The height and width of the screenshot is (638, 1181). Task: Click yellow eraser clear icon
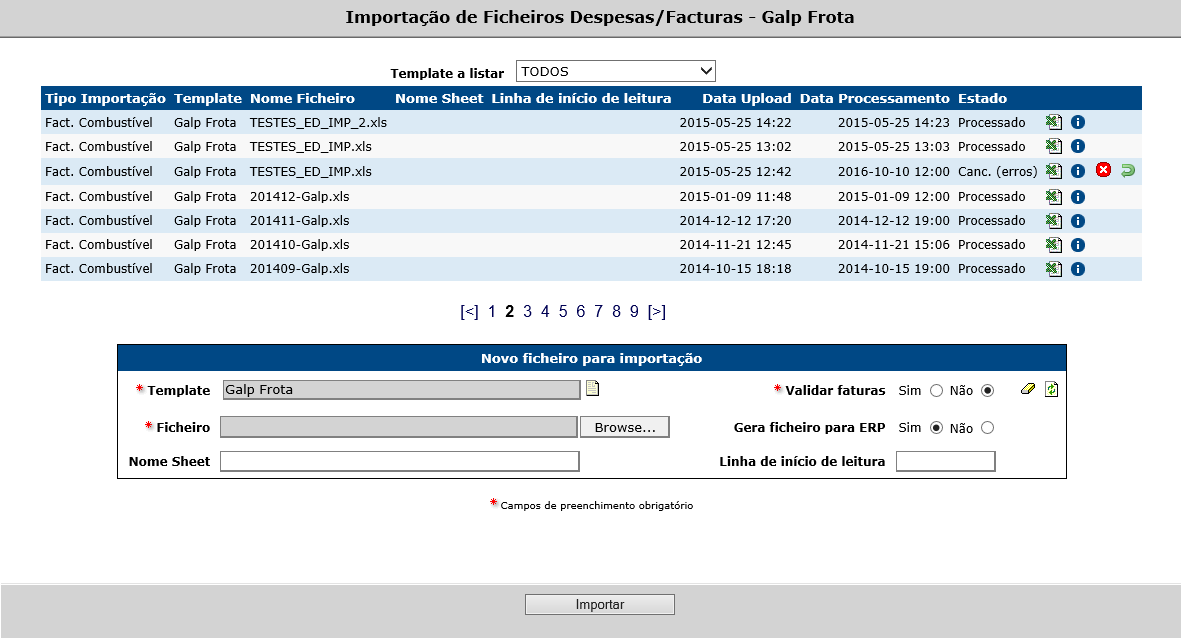coord(1028,389)
